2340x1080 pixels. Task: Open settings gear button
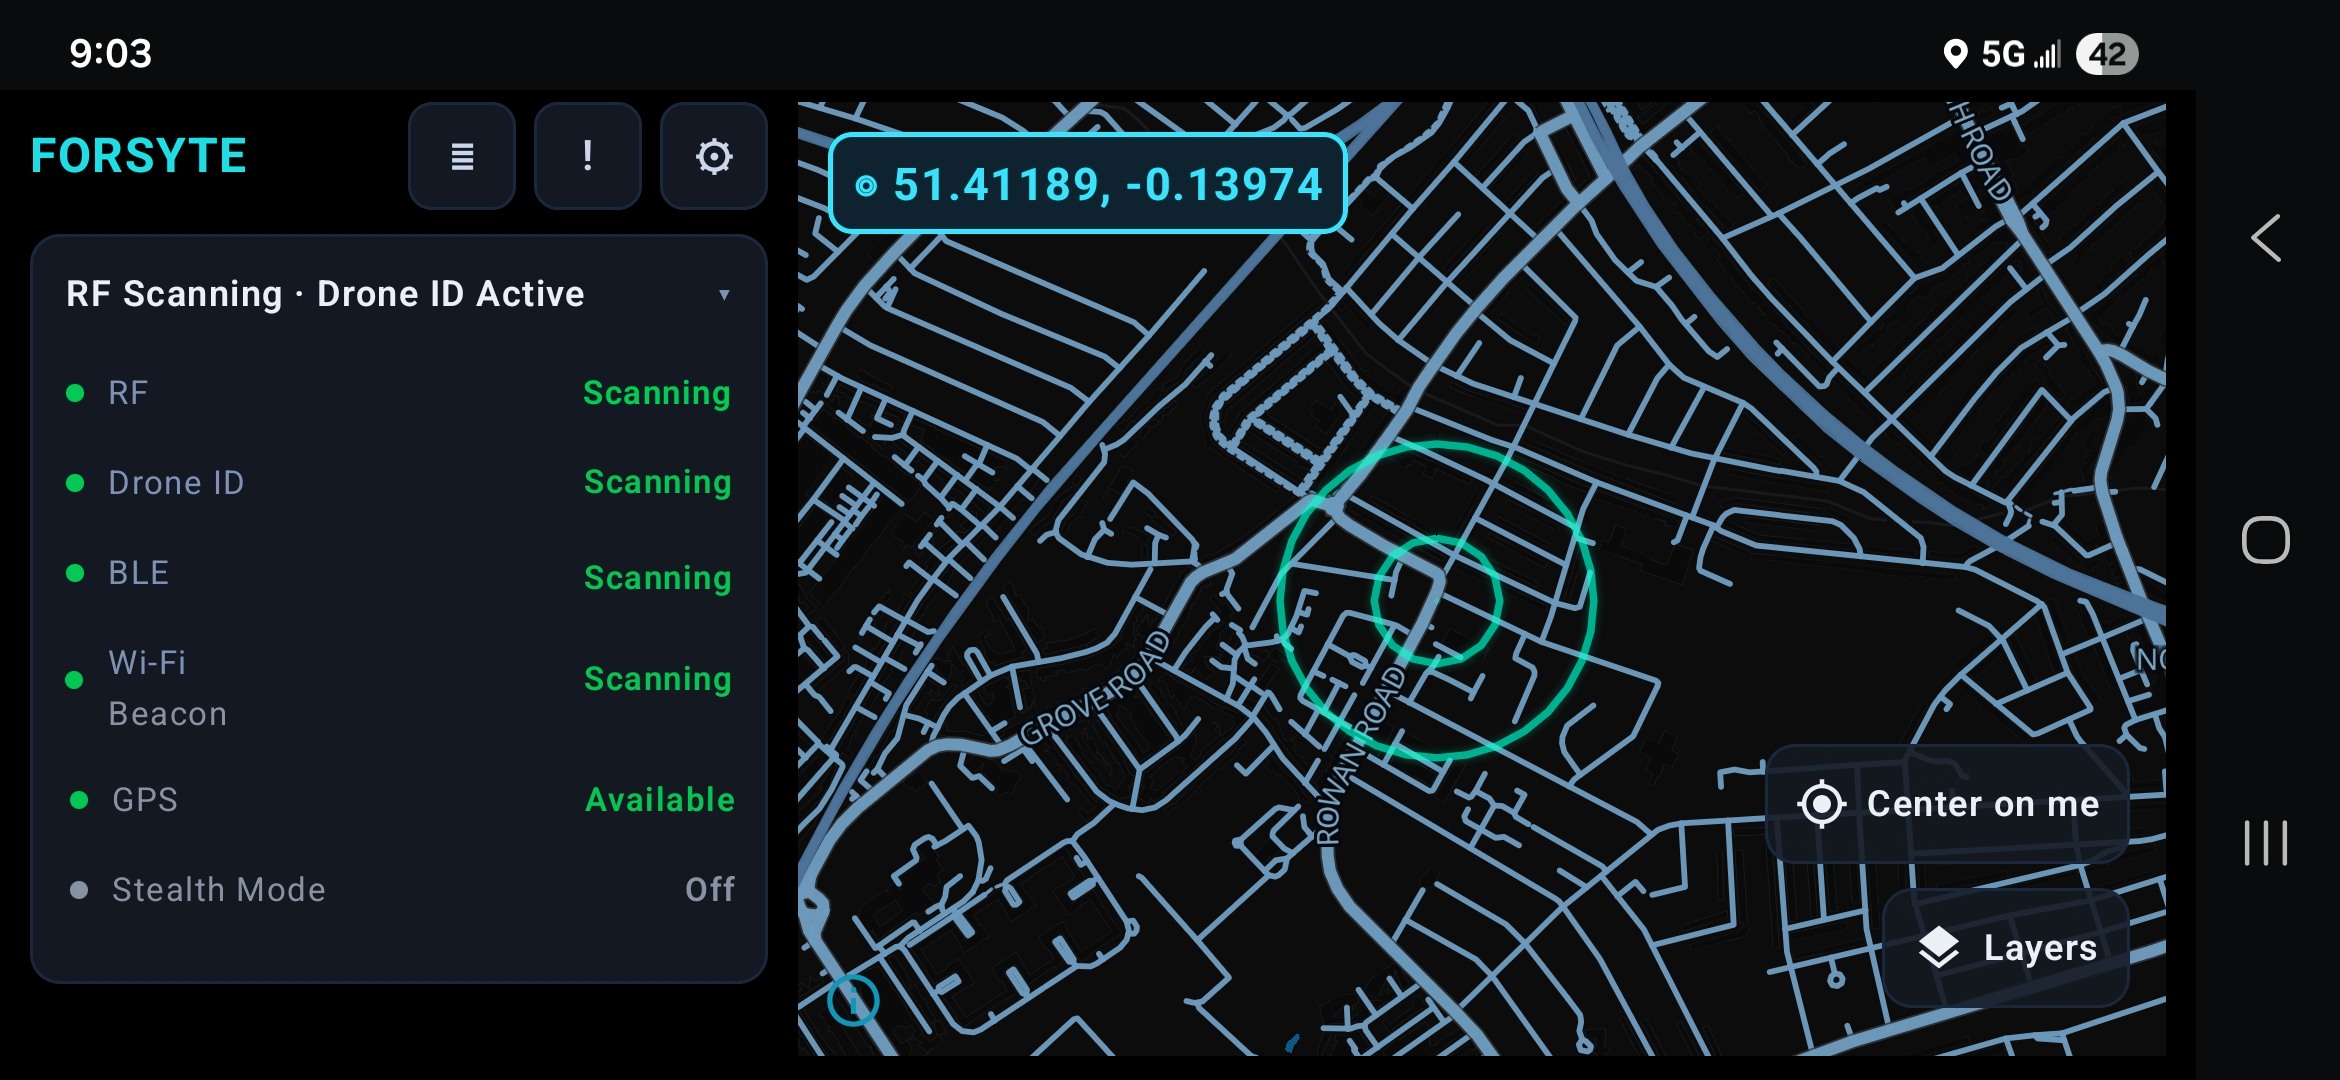click(714, 156)
